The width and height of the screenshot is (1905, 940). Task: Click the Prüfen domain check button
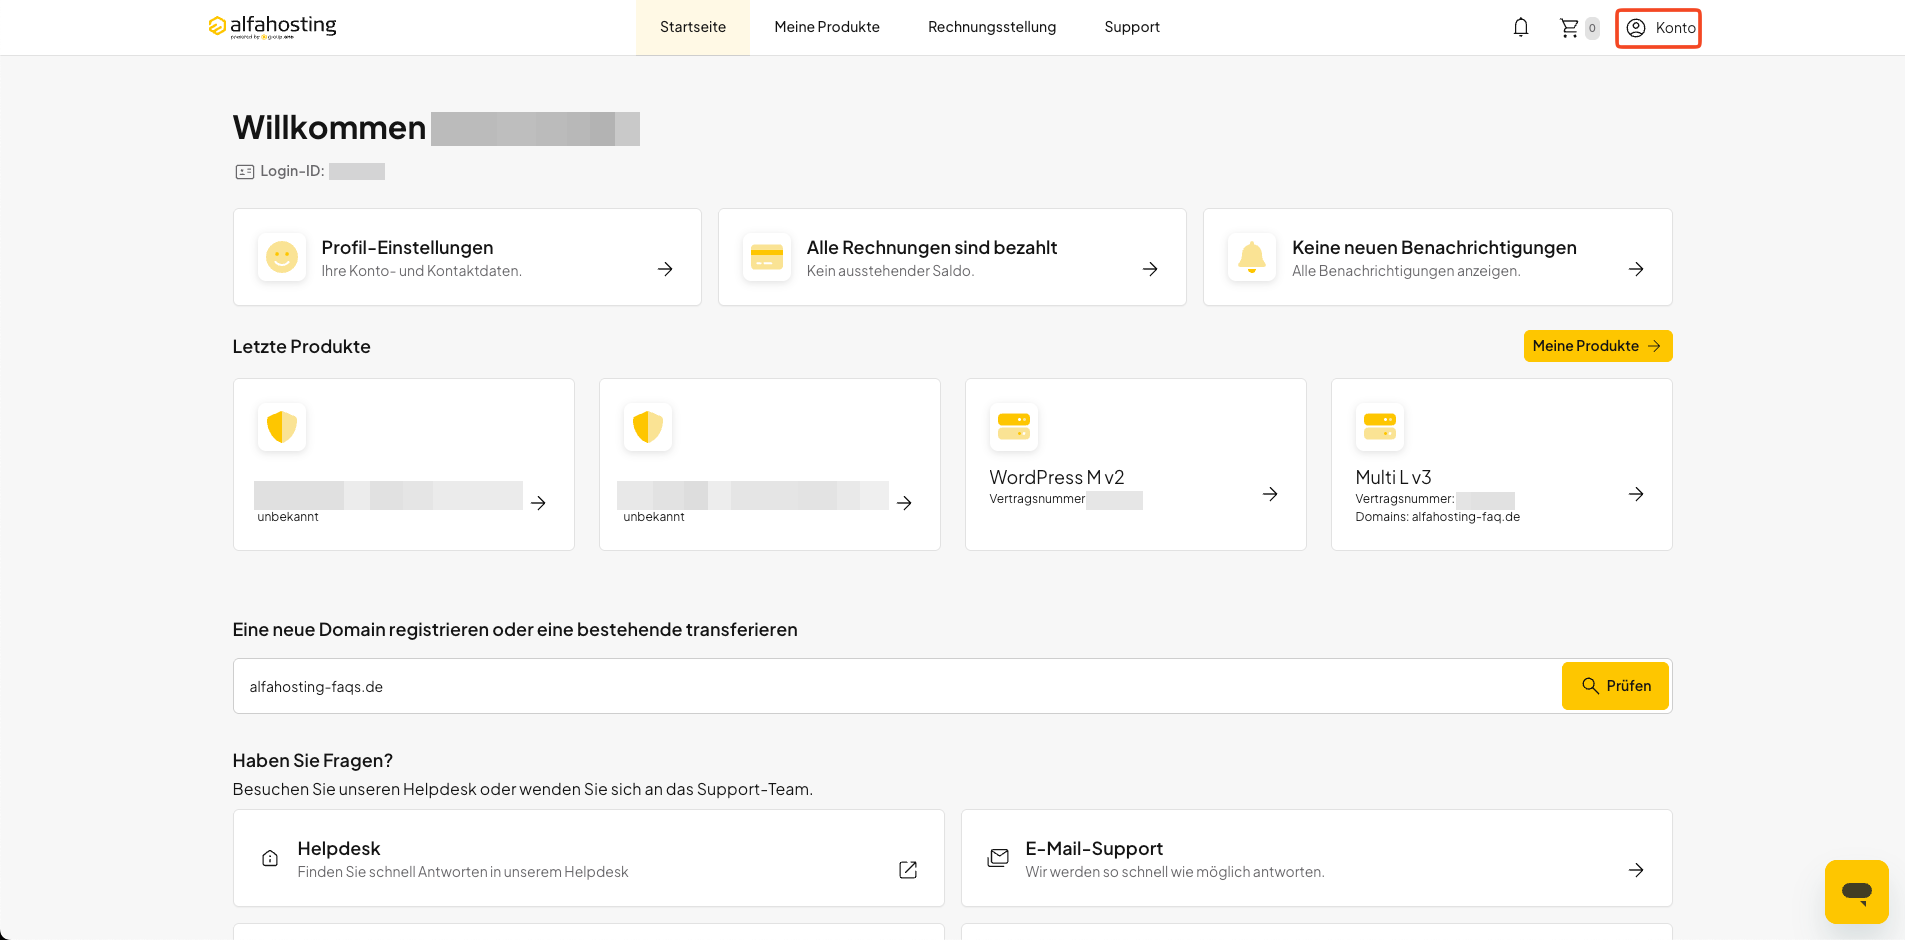1615,686
